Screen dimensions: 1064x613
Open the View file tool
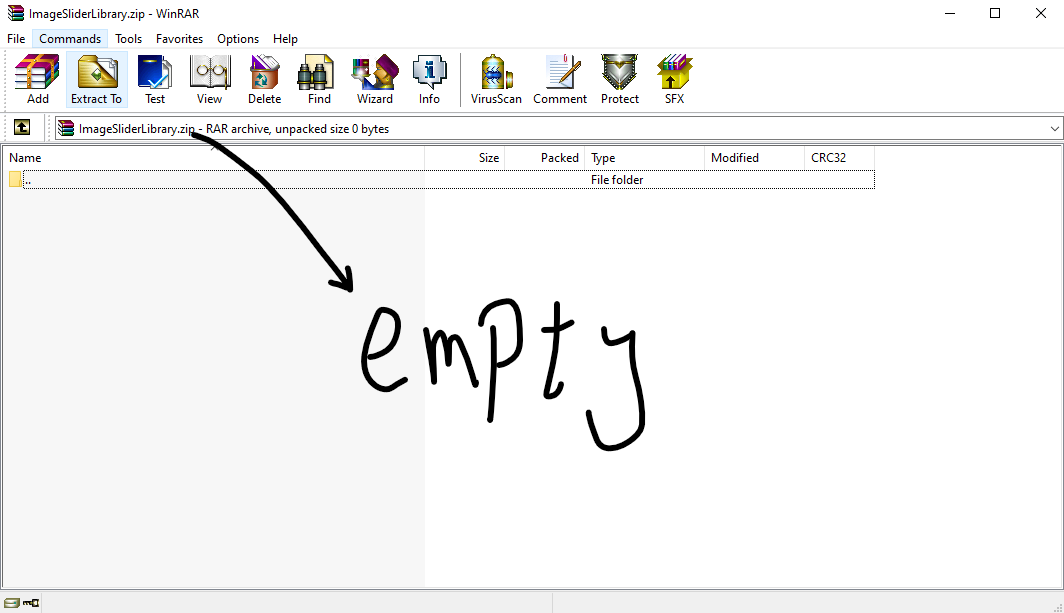[x=210, y=79]
